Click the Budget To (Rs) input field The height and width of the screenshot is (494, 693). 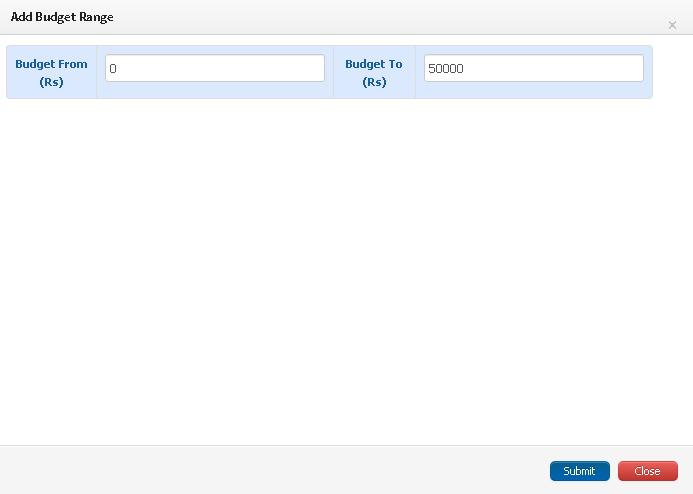coord(534,68)
